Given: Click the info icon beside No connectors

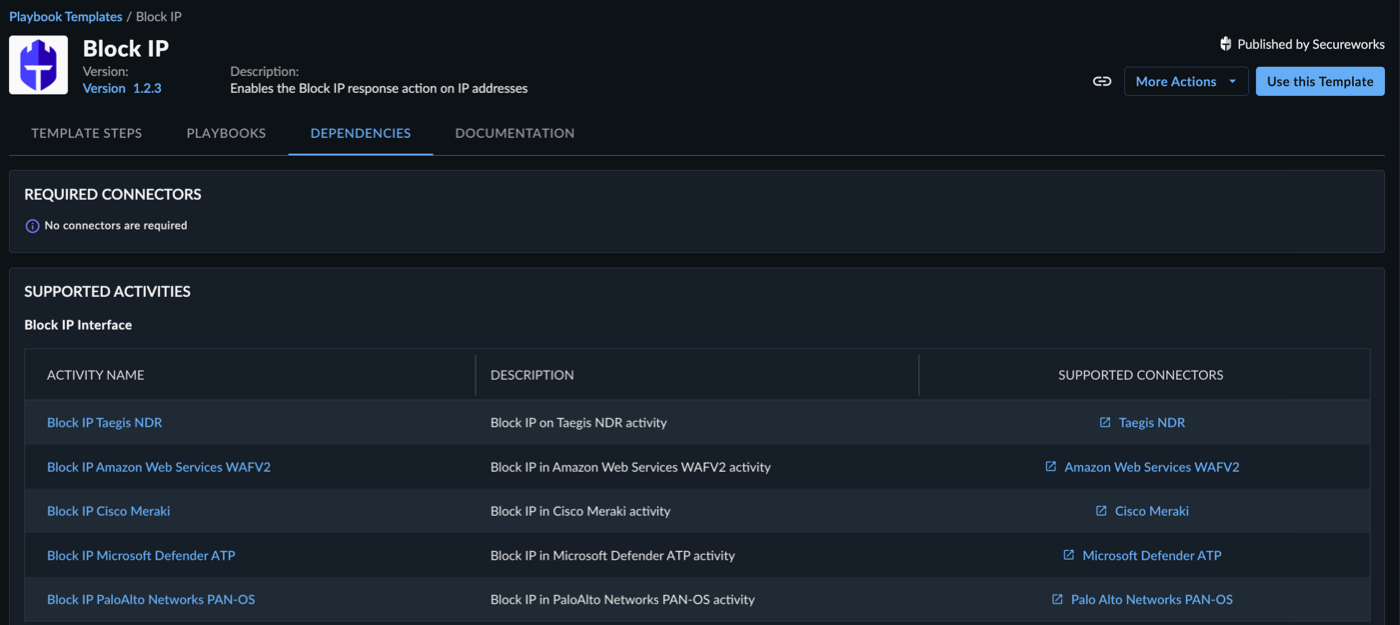Looking at the screenshot, I should pos(32,226).
